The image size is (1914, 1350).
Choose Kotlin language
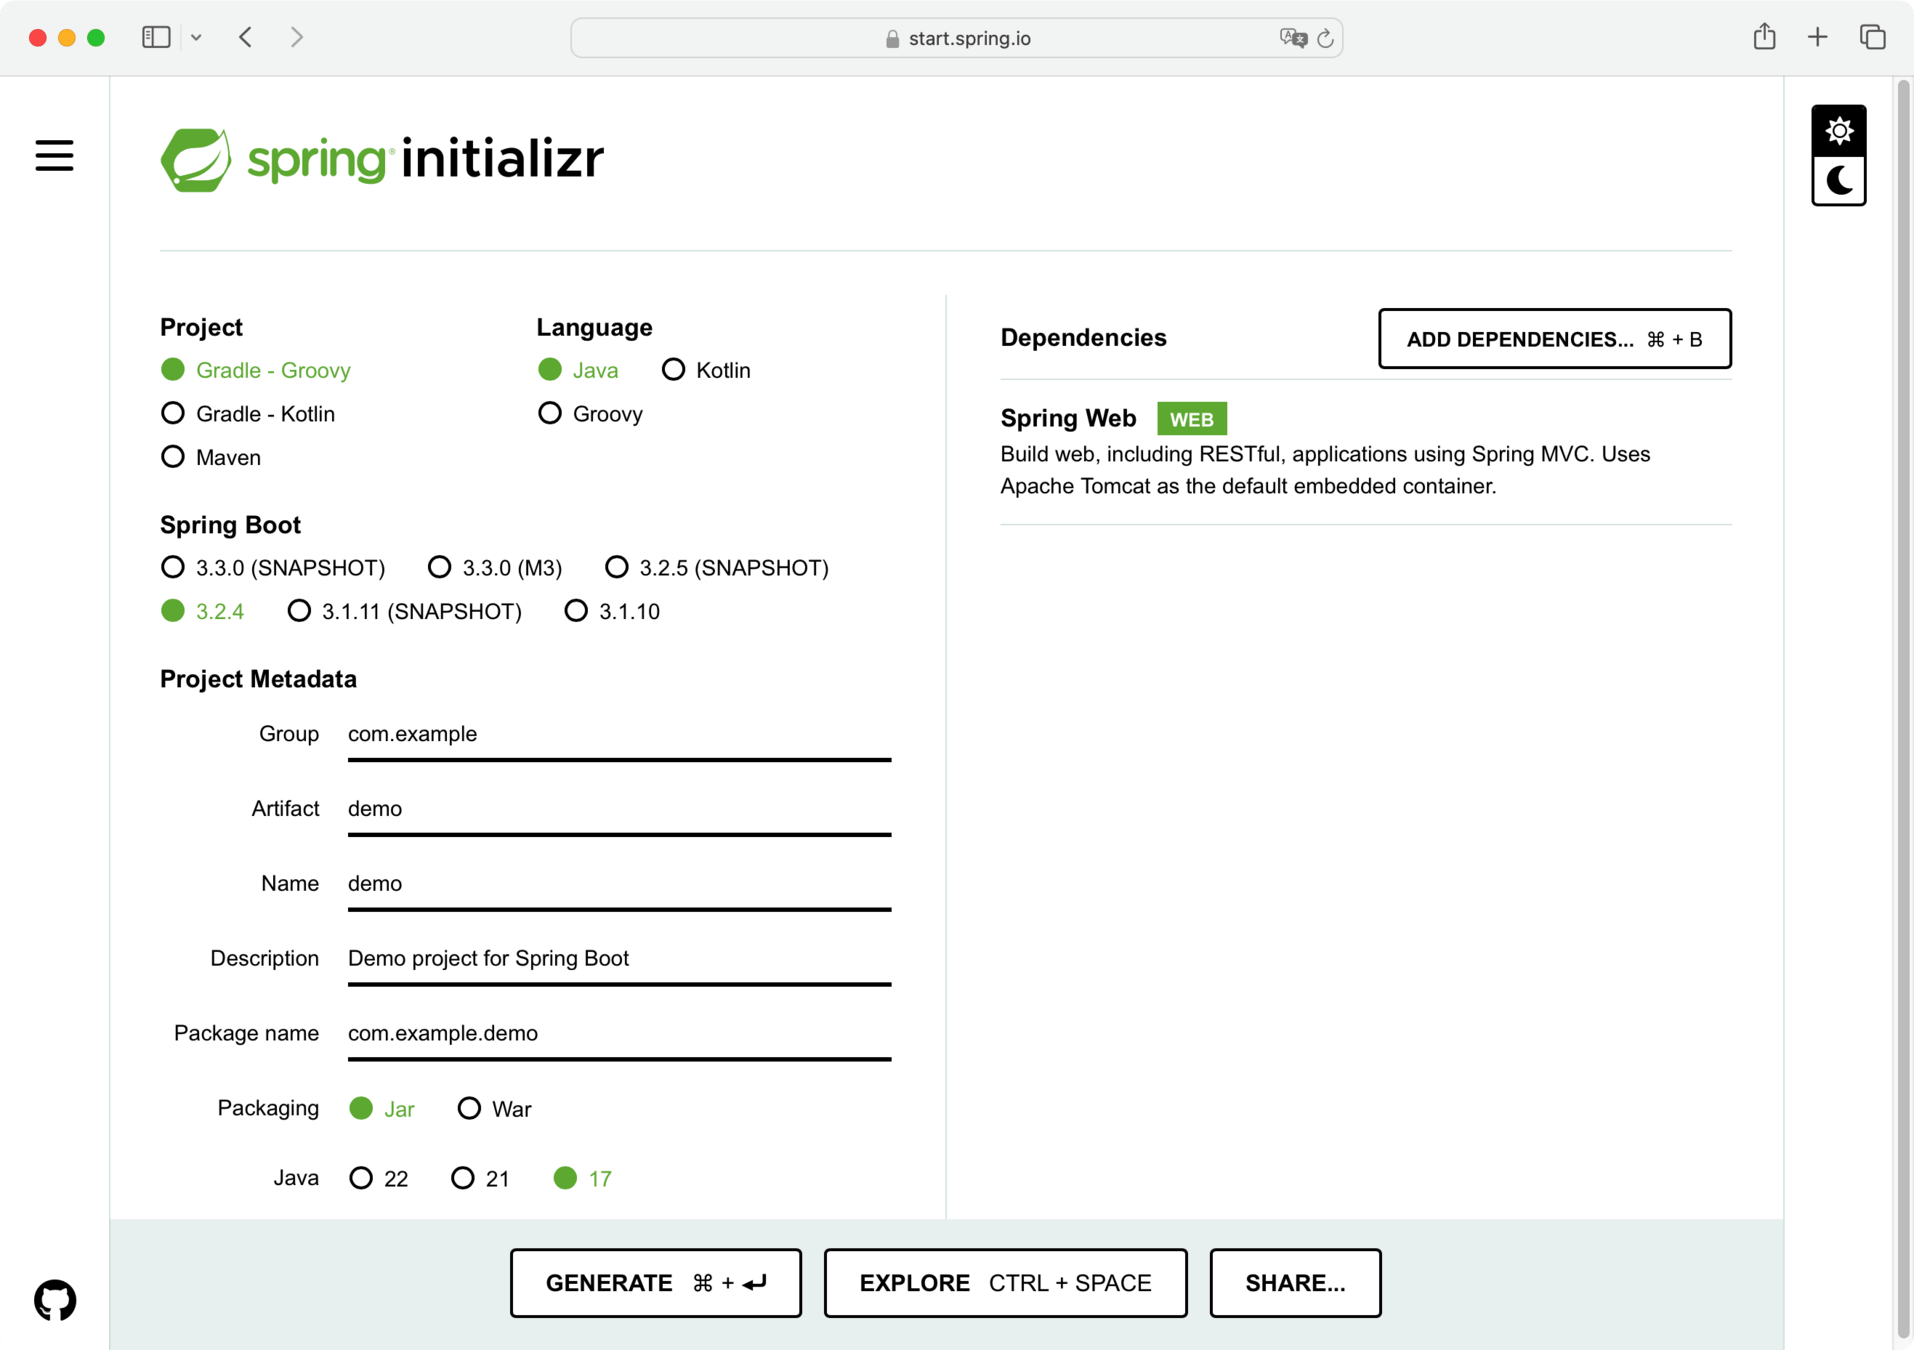(x=706, y=370)
